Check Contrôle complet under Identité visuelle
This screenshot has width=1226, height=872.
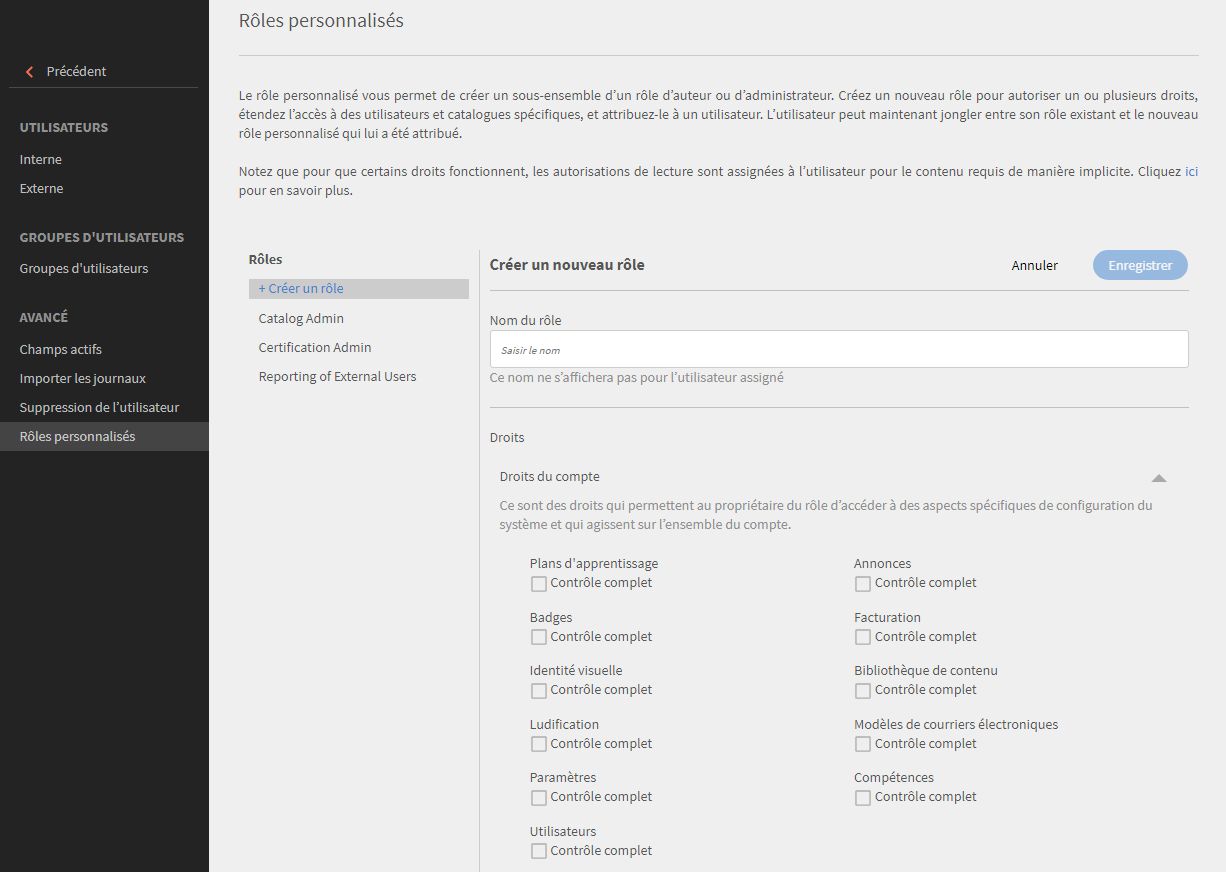[x=539, y=690]
